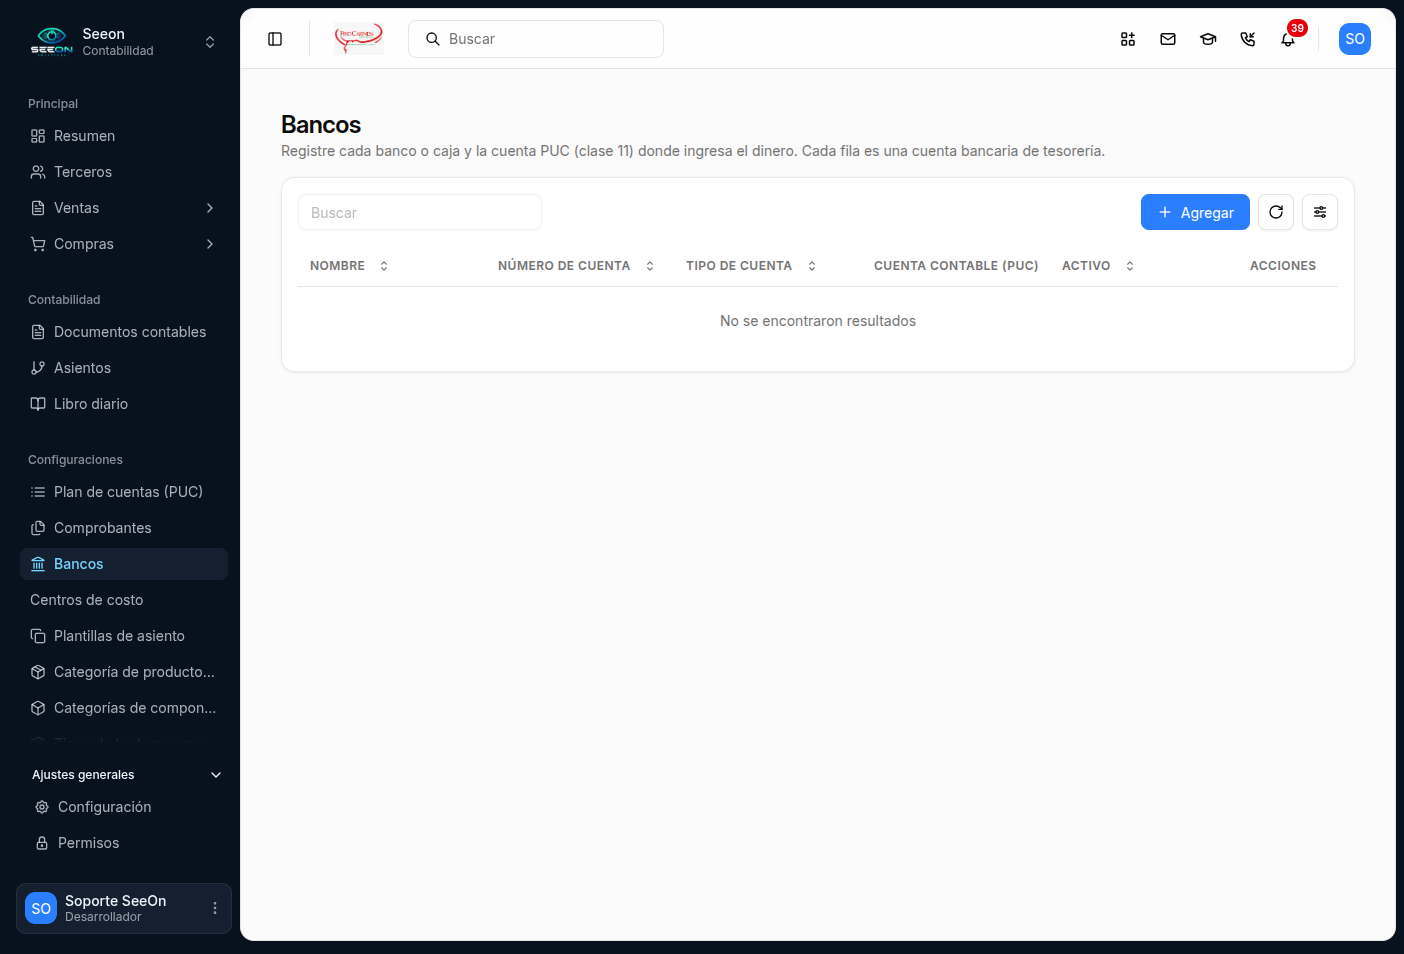This screenshot has height=954, width=1404.
Task: Focus the top header Buscar search box
Action: pyautogui.click(x=536, y=39)
